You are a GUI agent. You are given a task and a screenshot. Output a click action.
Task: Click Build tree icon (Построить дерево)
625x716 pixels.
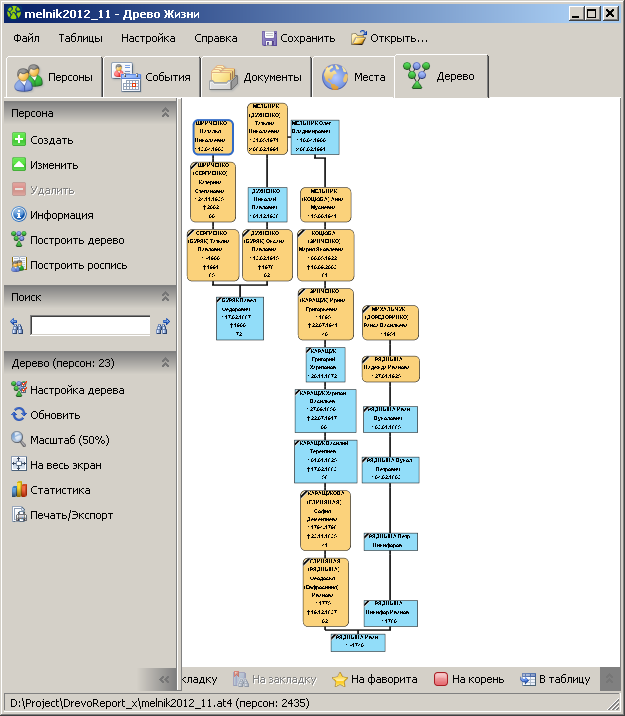[x=18, y=240]
